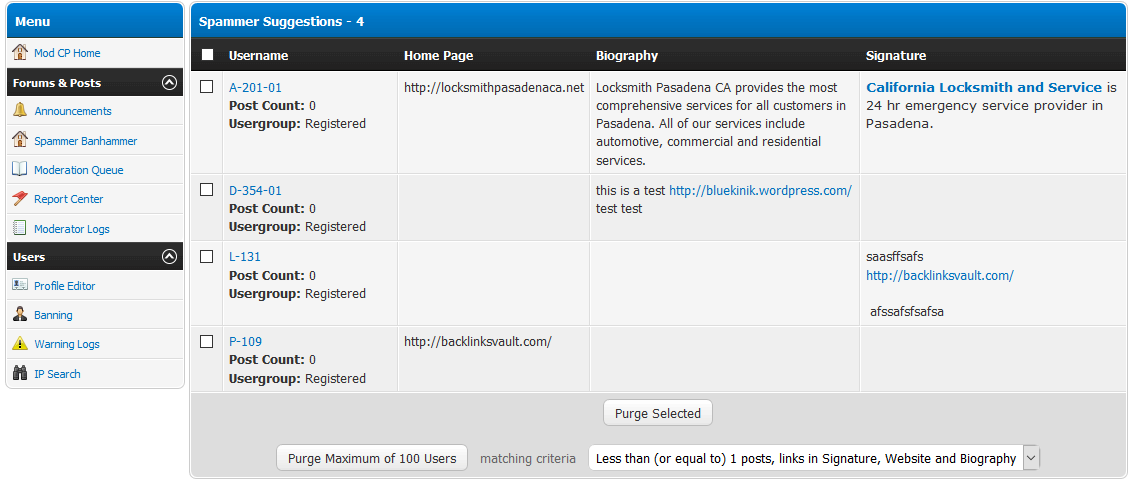The image size is (1139, 487).
Task: Click the Report Center flag icon
Action: [19, 199]
